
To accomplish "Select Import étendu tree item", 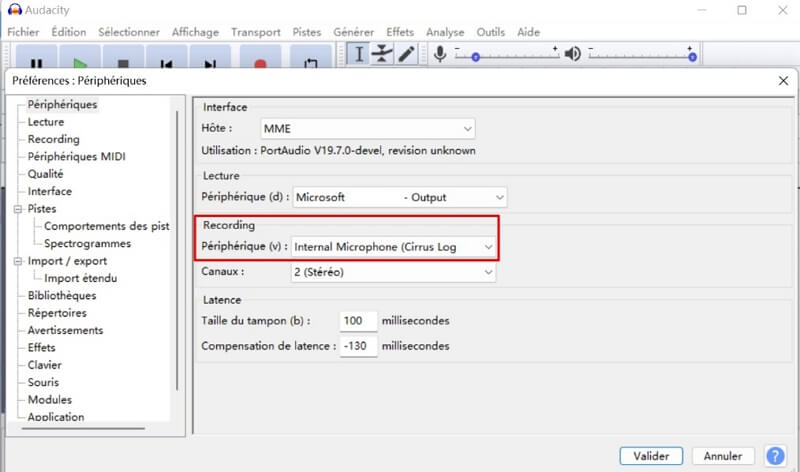I will (x=81, y=278).
